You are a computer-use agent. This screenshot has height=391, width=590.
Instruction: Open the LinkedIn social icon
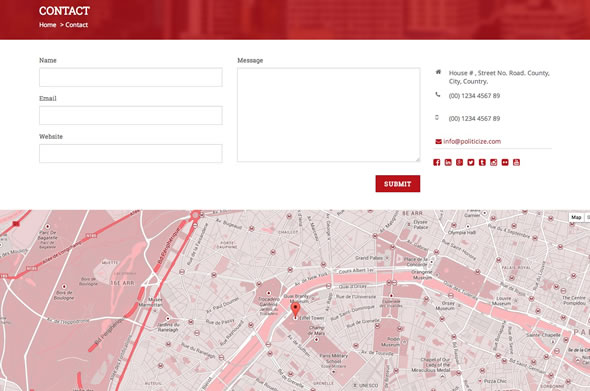[448, 162]
